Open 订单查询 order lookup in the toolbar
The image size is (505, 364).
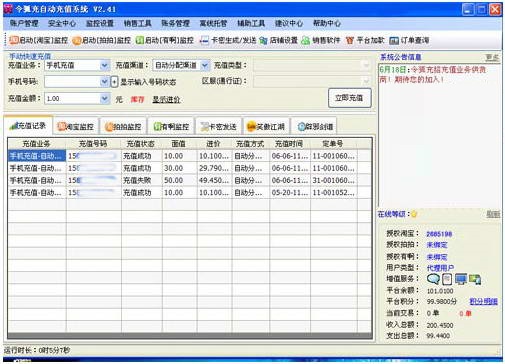coord(409,40)
